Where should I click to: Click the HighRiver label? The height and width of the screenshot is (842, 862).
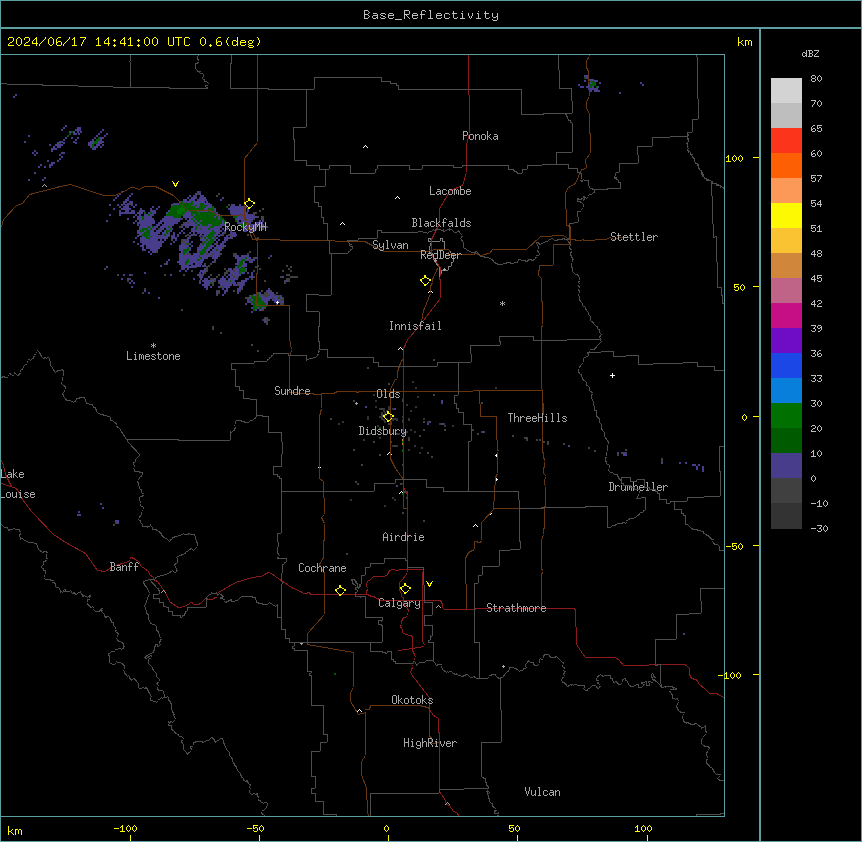click(x=430, y=743)
